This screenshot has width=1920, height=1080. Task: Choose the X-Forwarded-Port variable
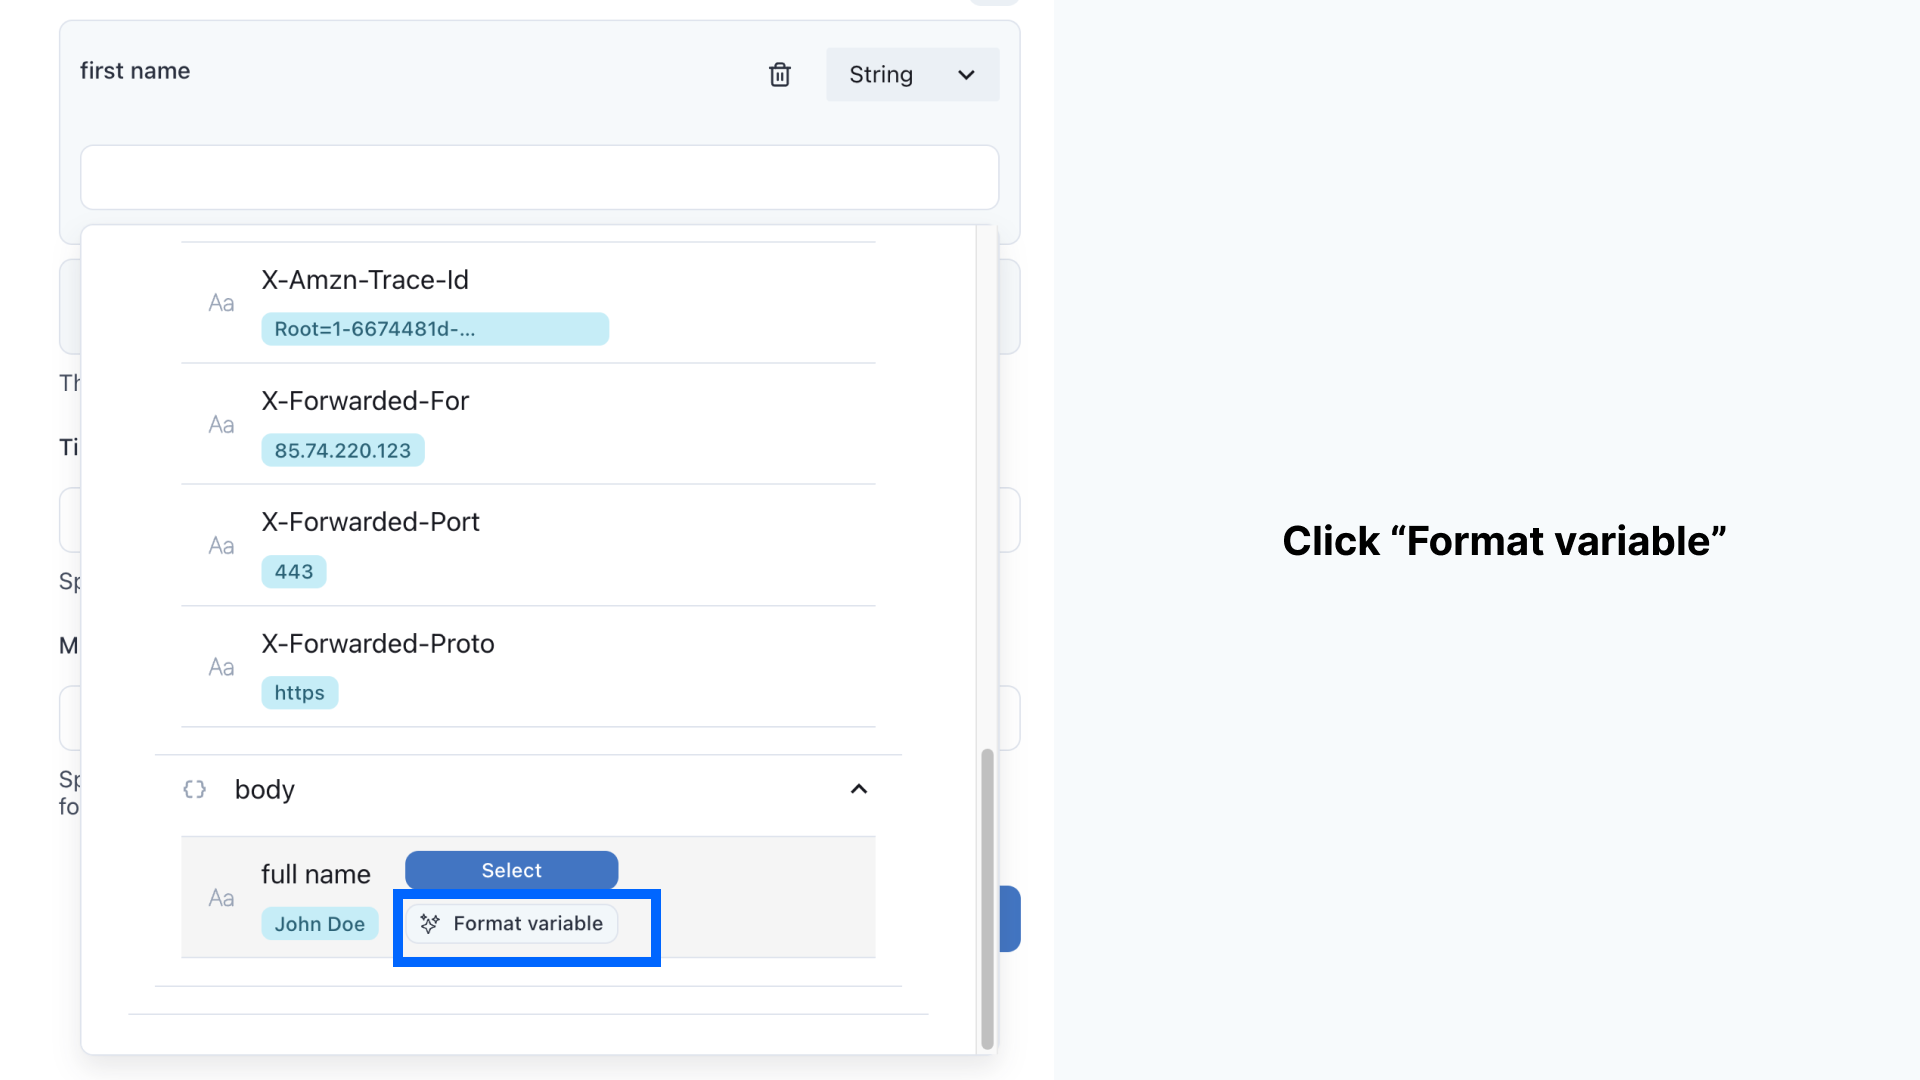tap(528, 545)
